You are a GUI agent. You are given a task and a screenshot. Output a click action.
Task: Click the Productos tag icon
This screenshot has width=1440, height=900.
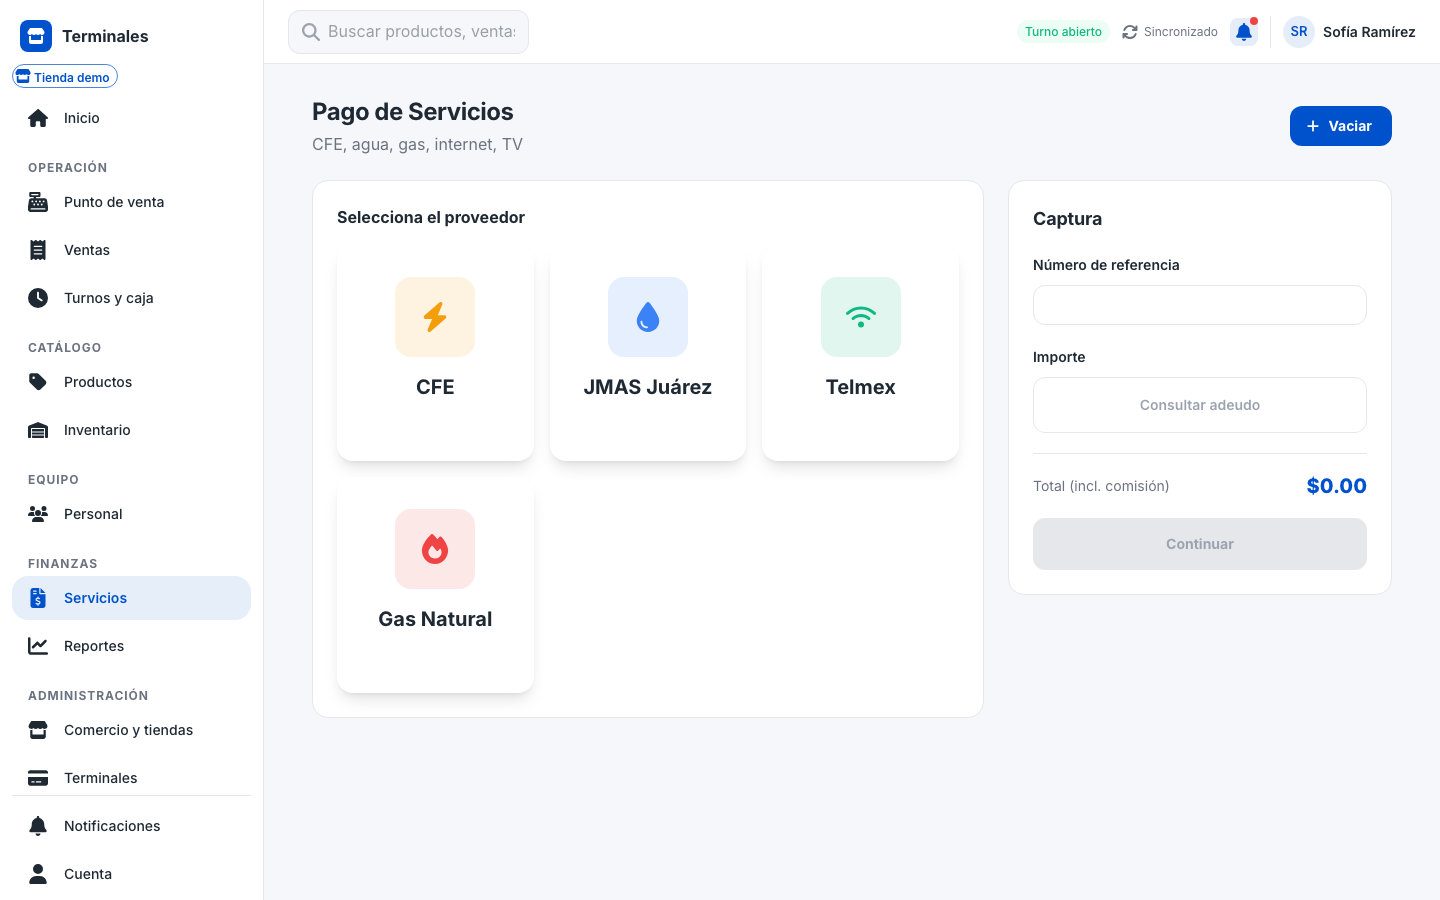coord(38,382)
